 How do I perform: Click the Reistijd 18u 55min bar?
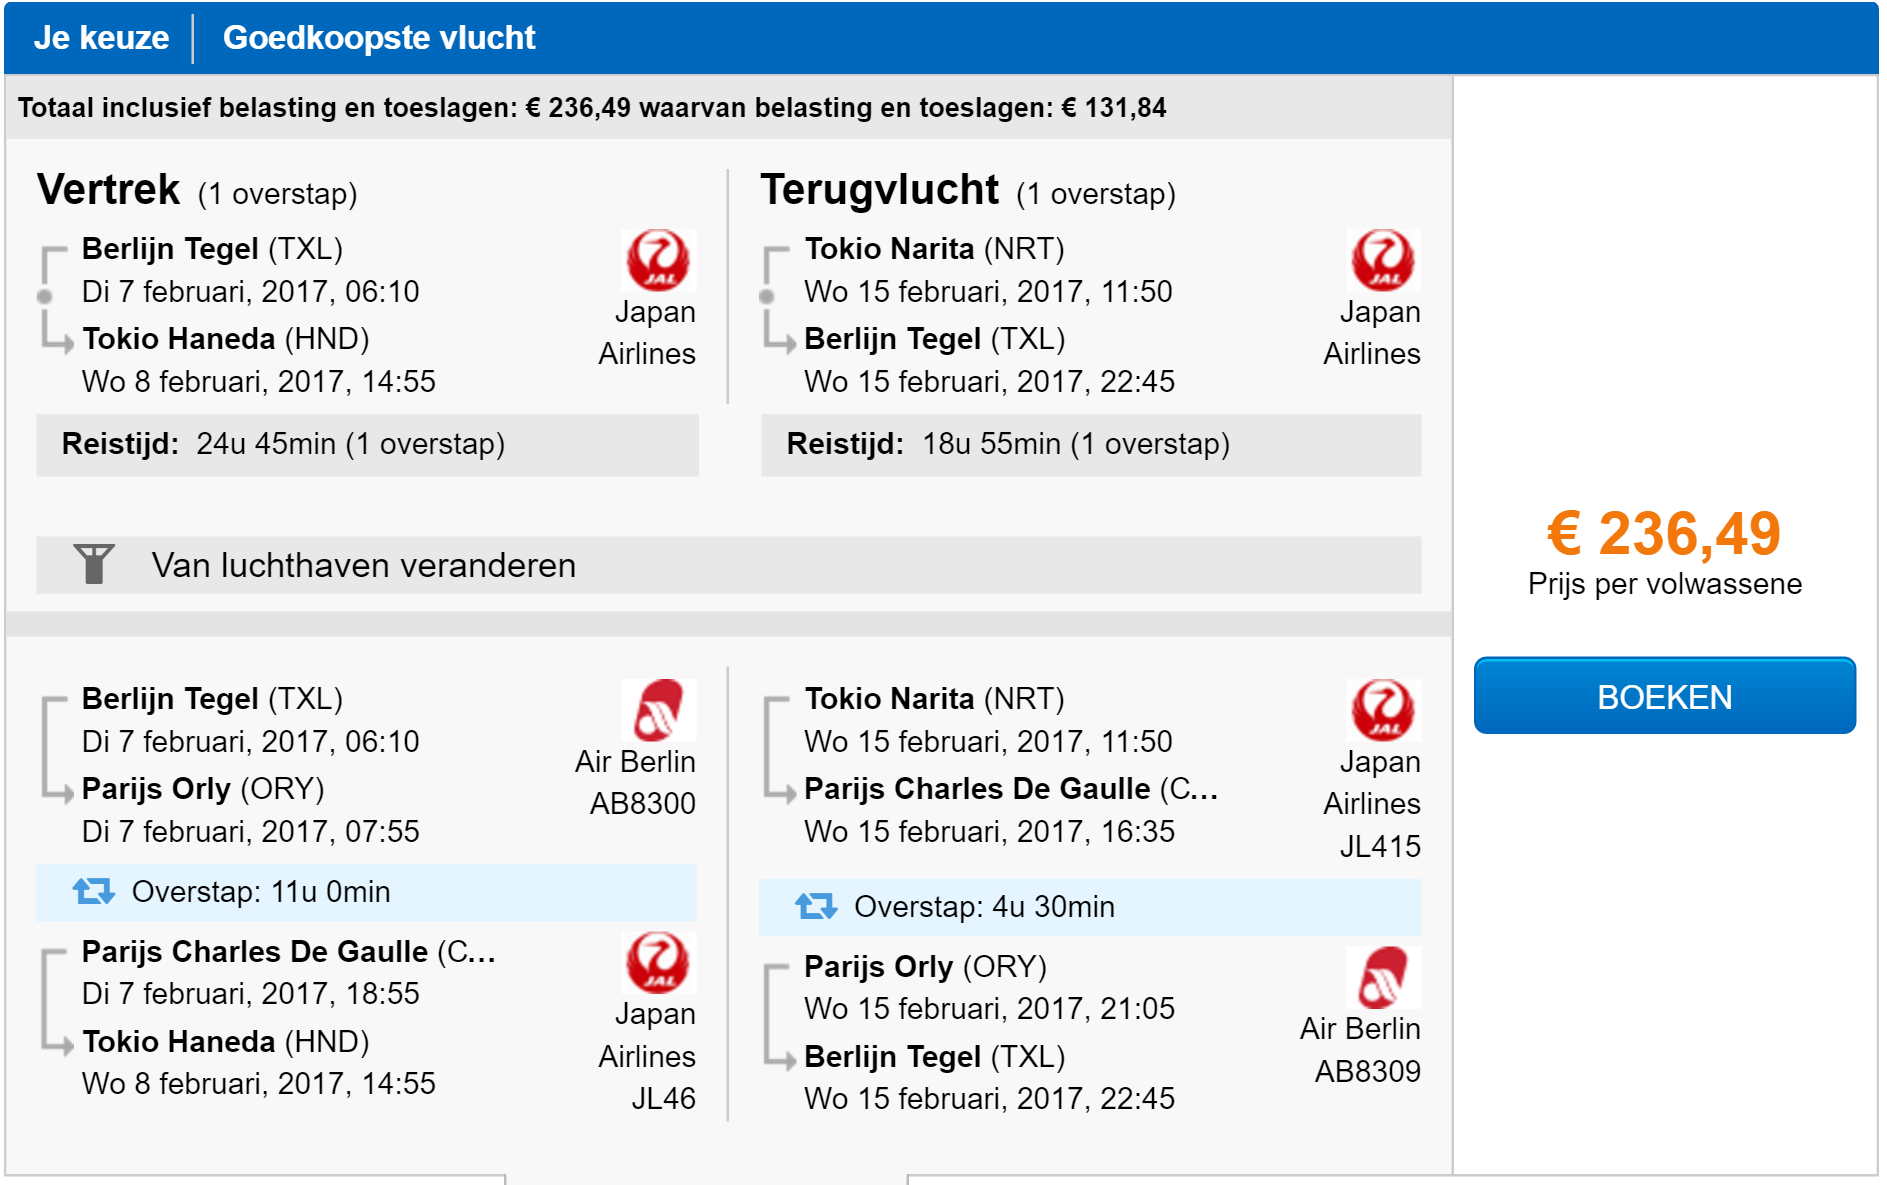tap(1091, 444)
